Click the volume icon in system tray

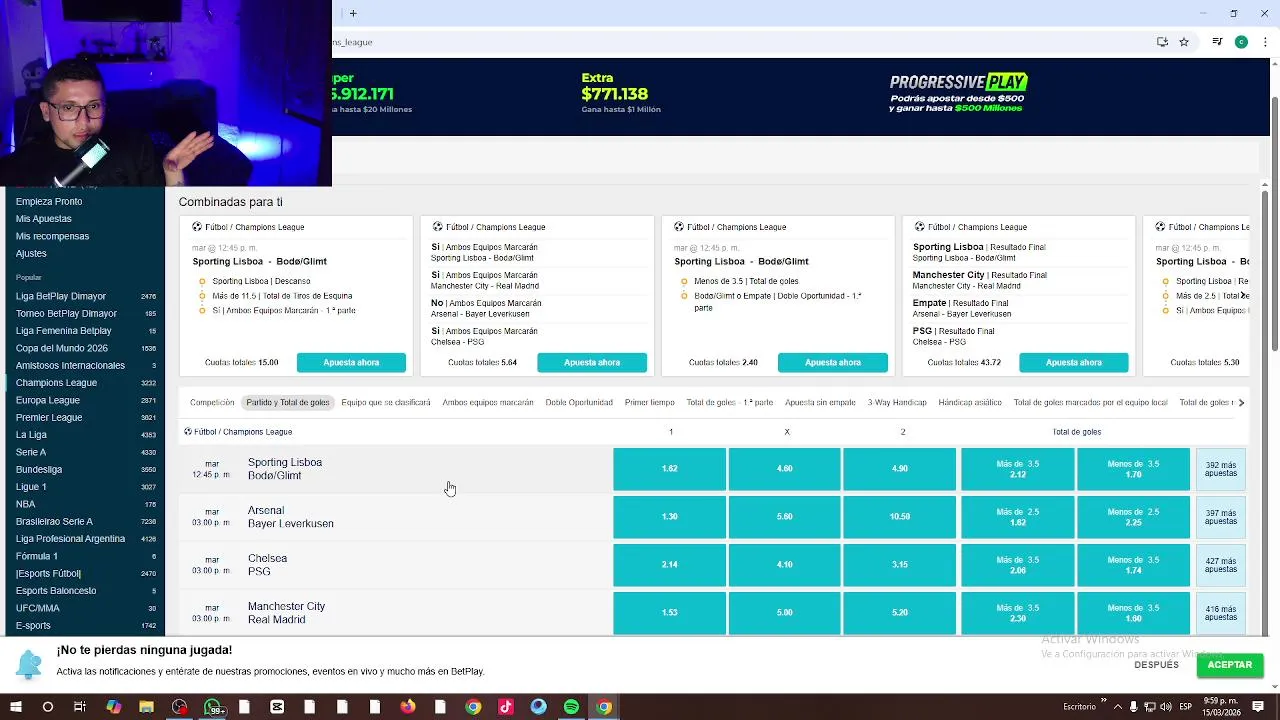coord(1167,707)
